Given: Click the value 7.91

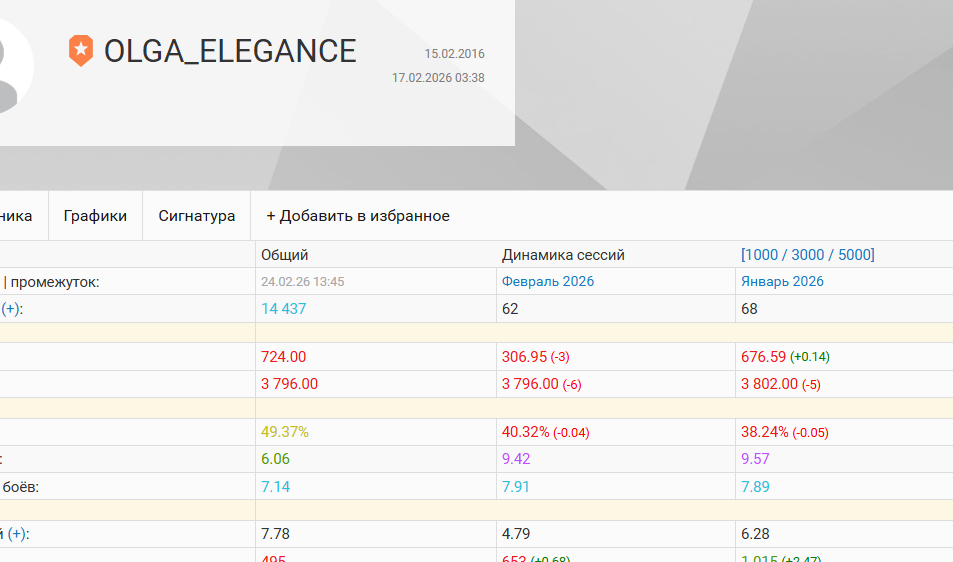Looking at the screenshot, I should click(516, 487).
